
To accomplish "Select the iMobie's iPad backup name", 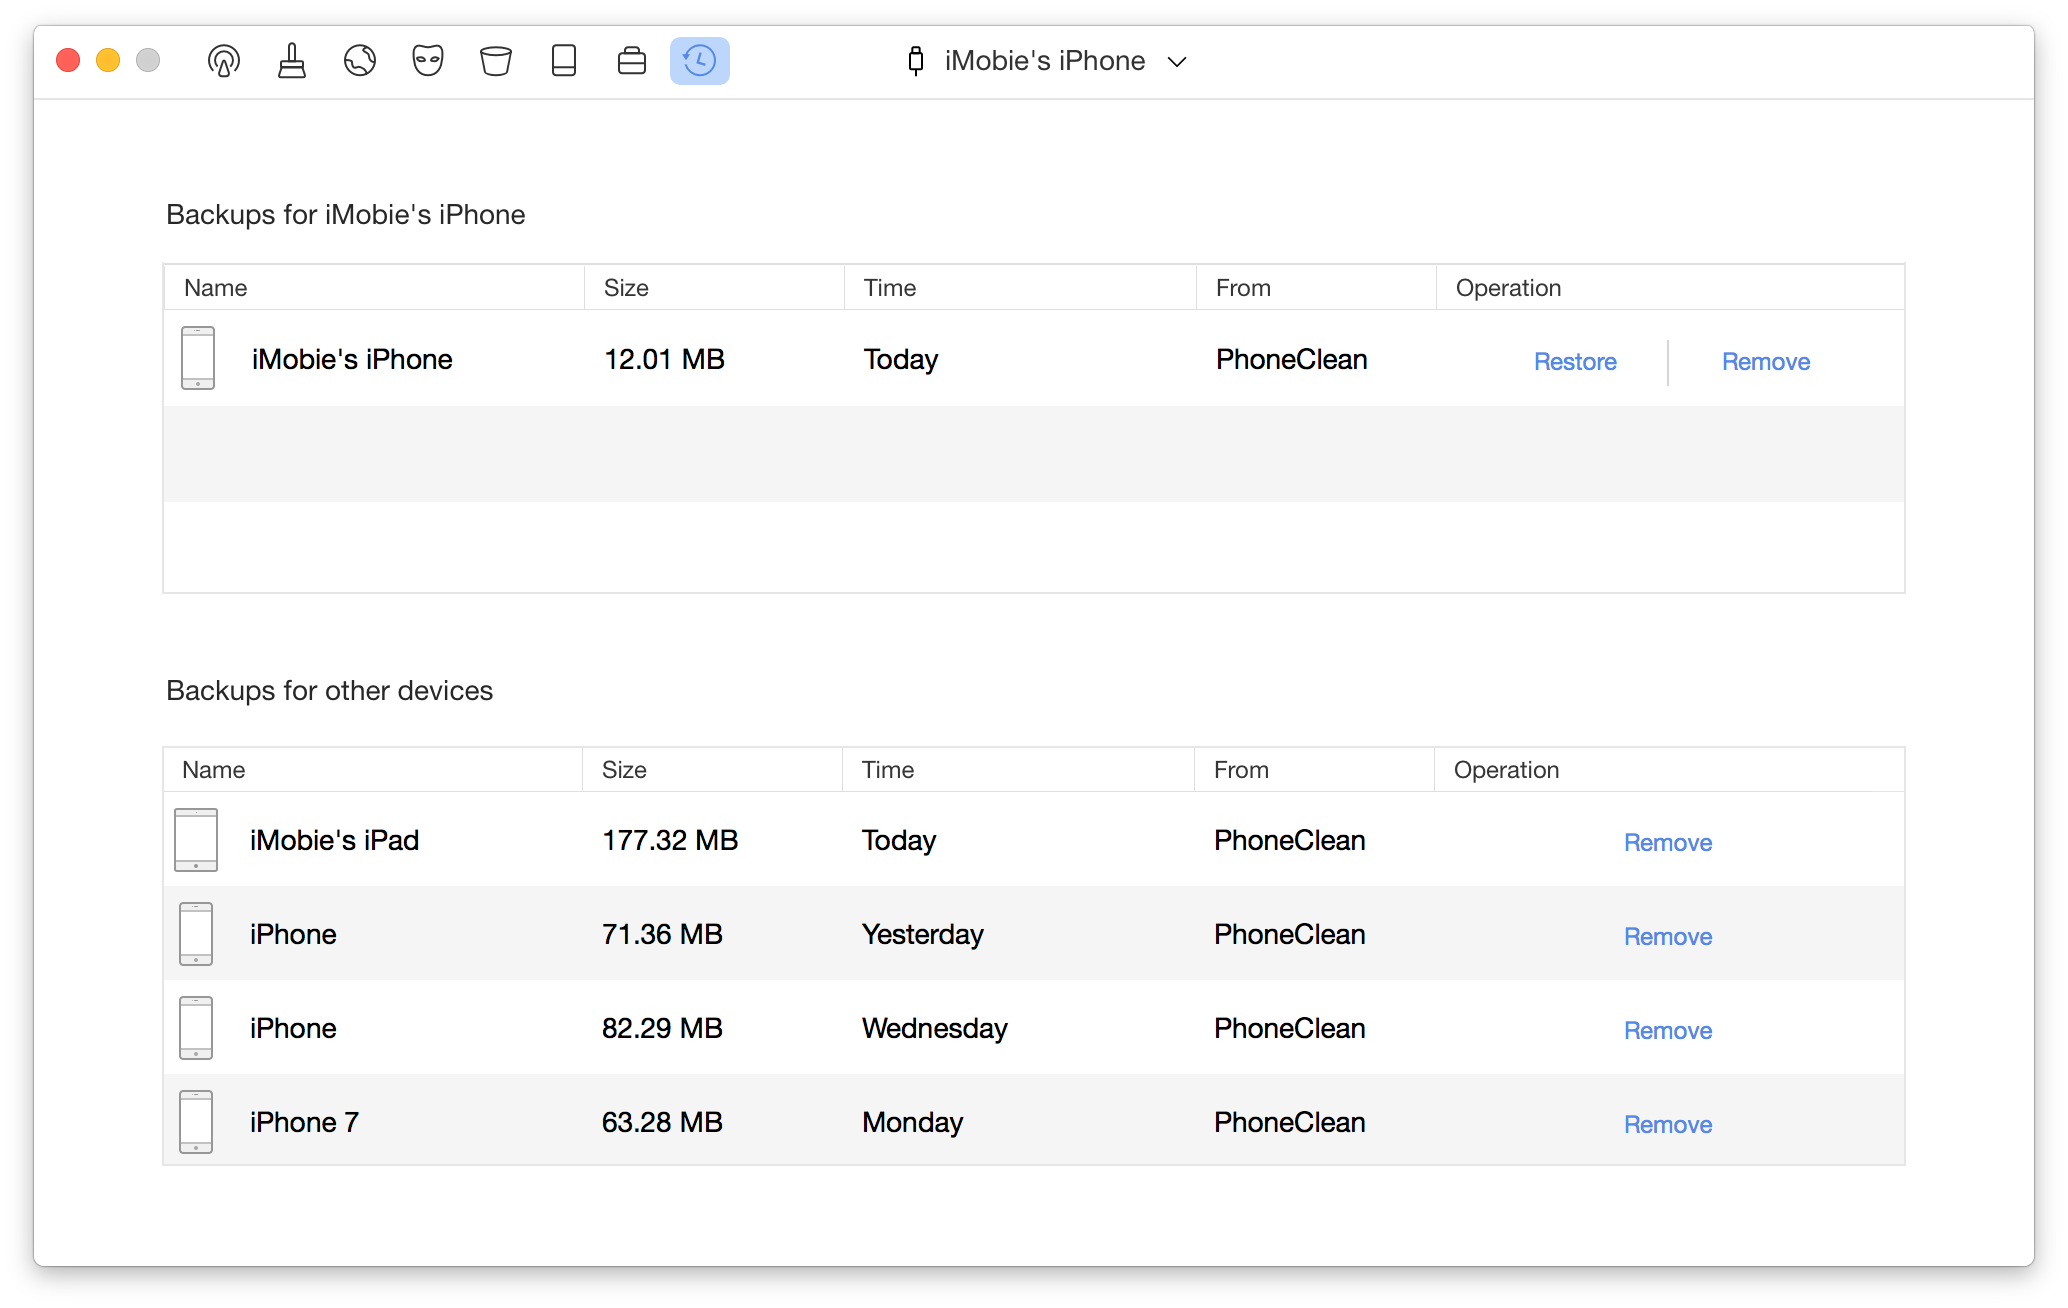I will [334, 840].
